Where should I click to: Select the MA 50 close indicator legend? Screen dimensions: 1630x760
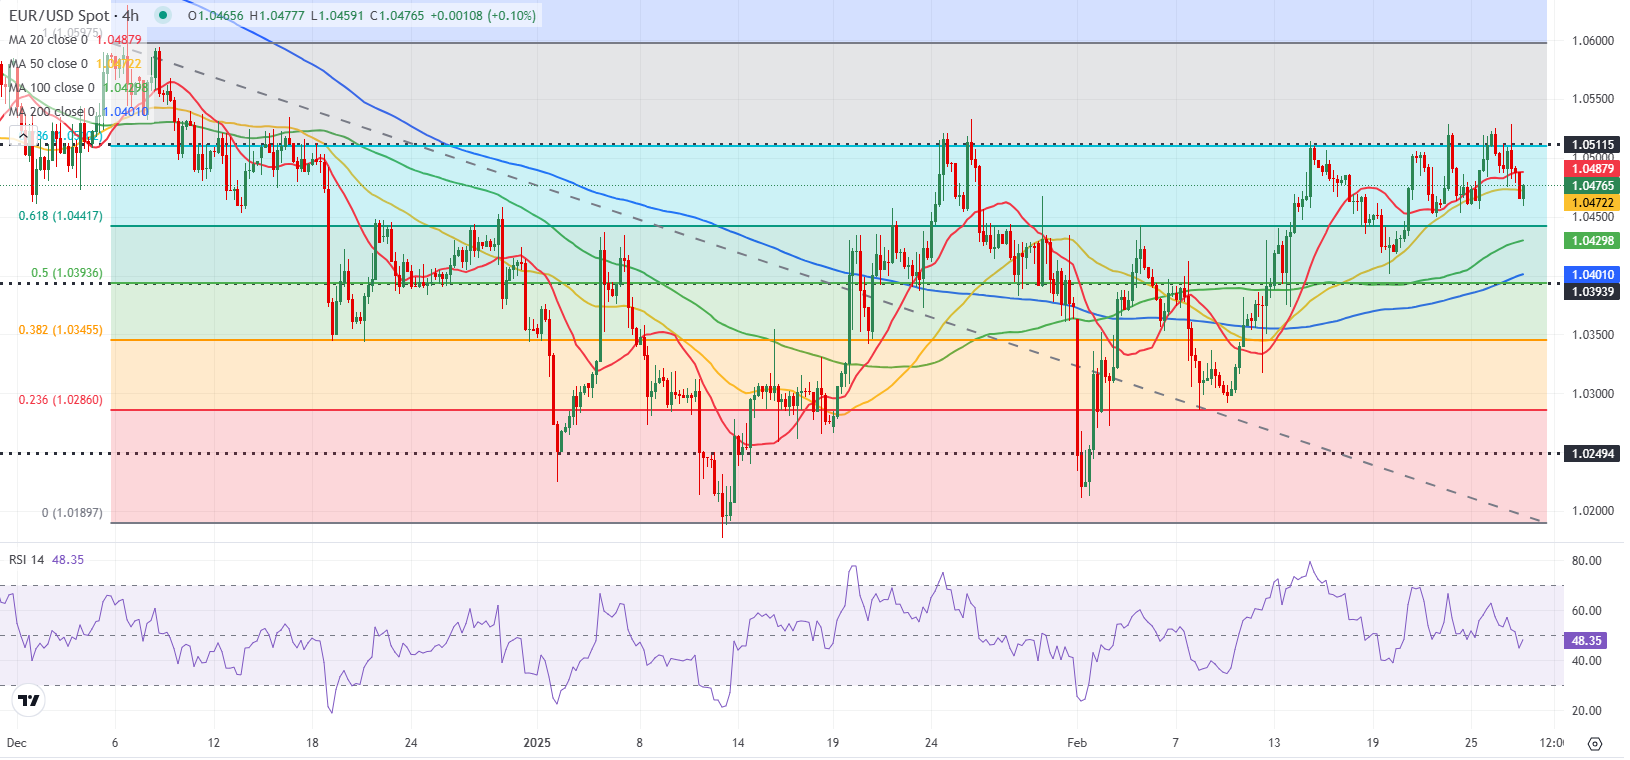coord(48,64)
